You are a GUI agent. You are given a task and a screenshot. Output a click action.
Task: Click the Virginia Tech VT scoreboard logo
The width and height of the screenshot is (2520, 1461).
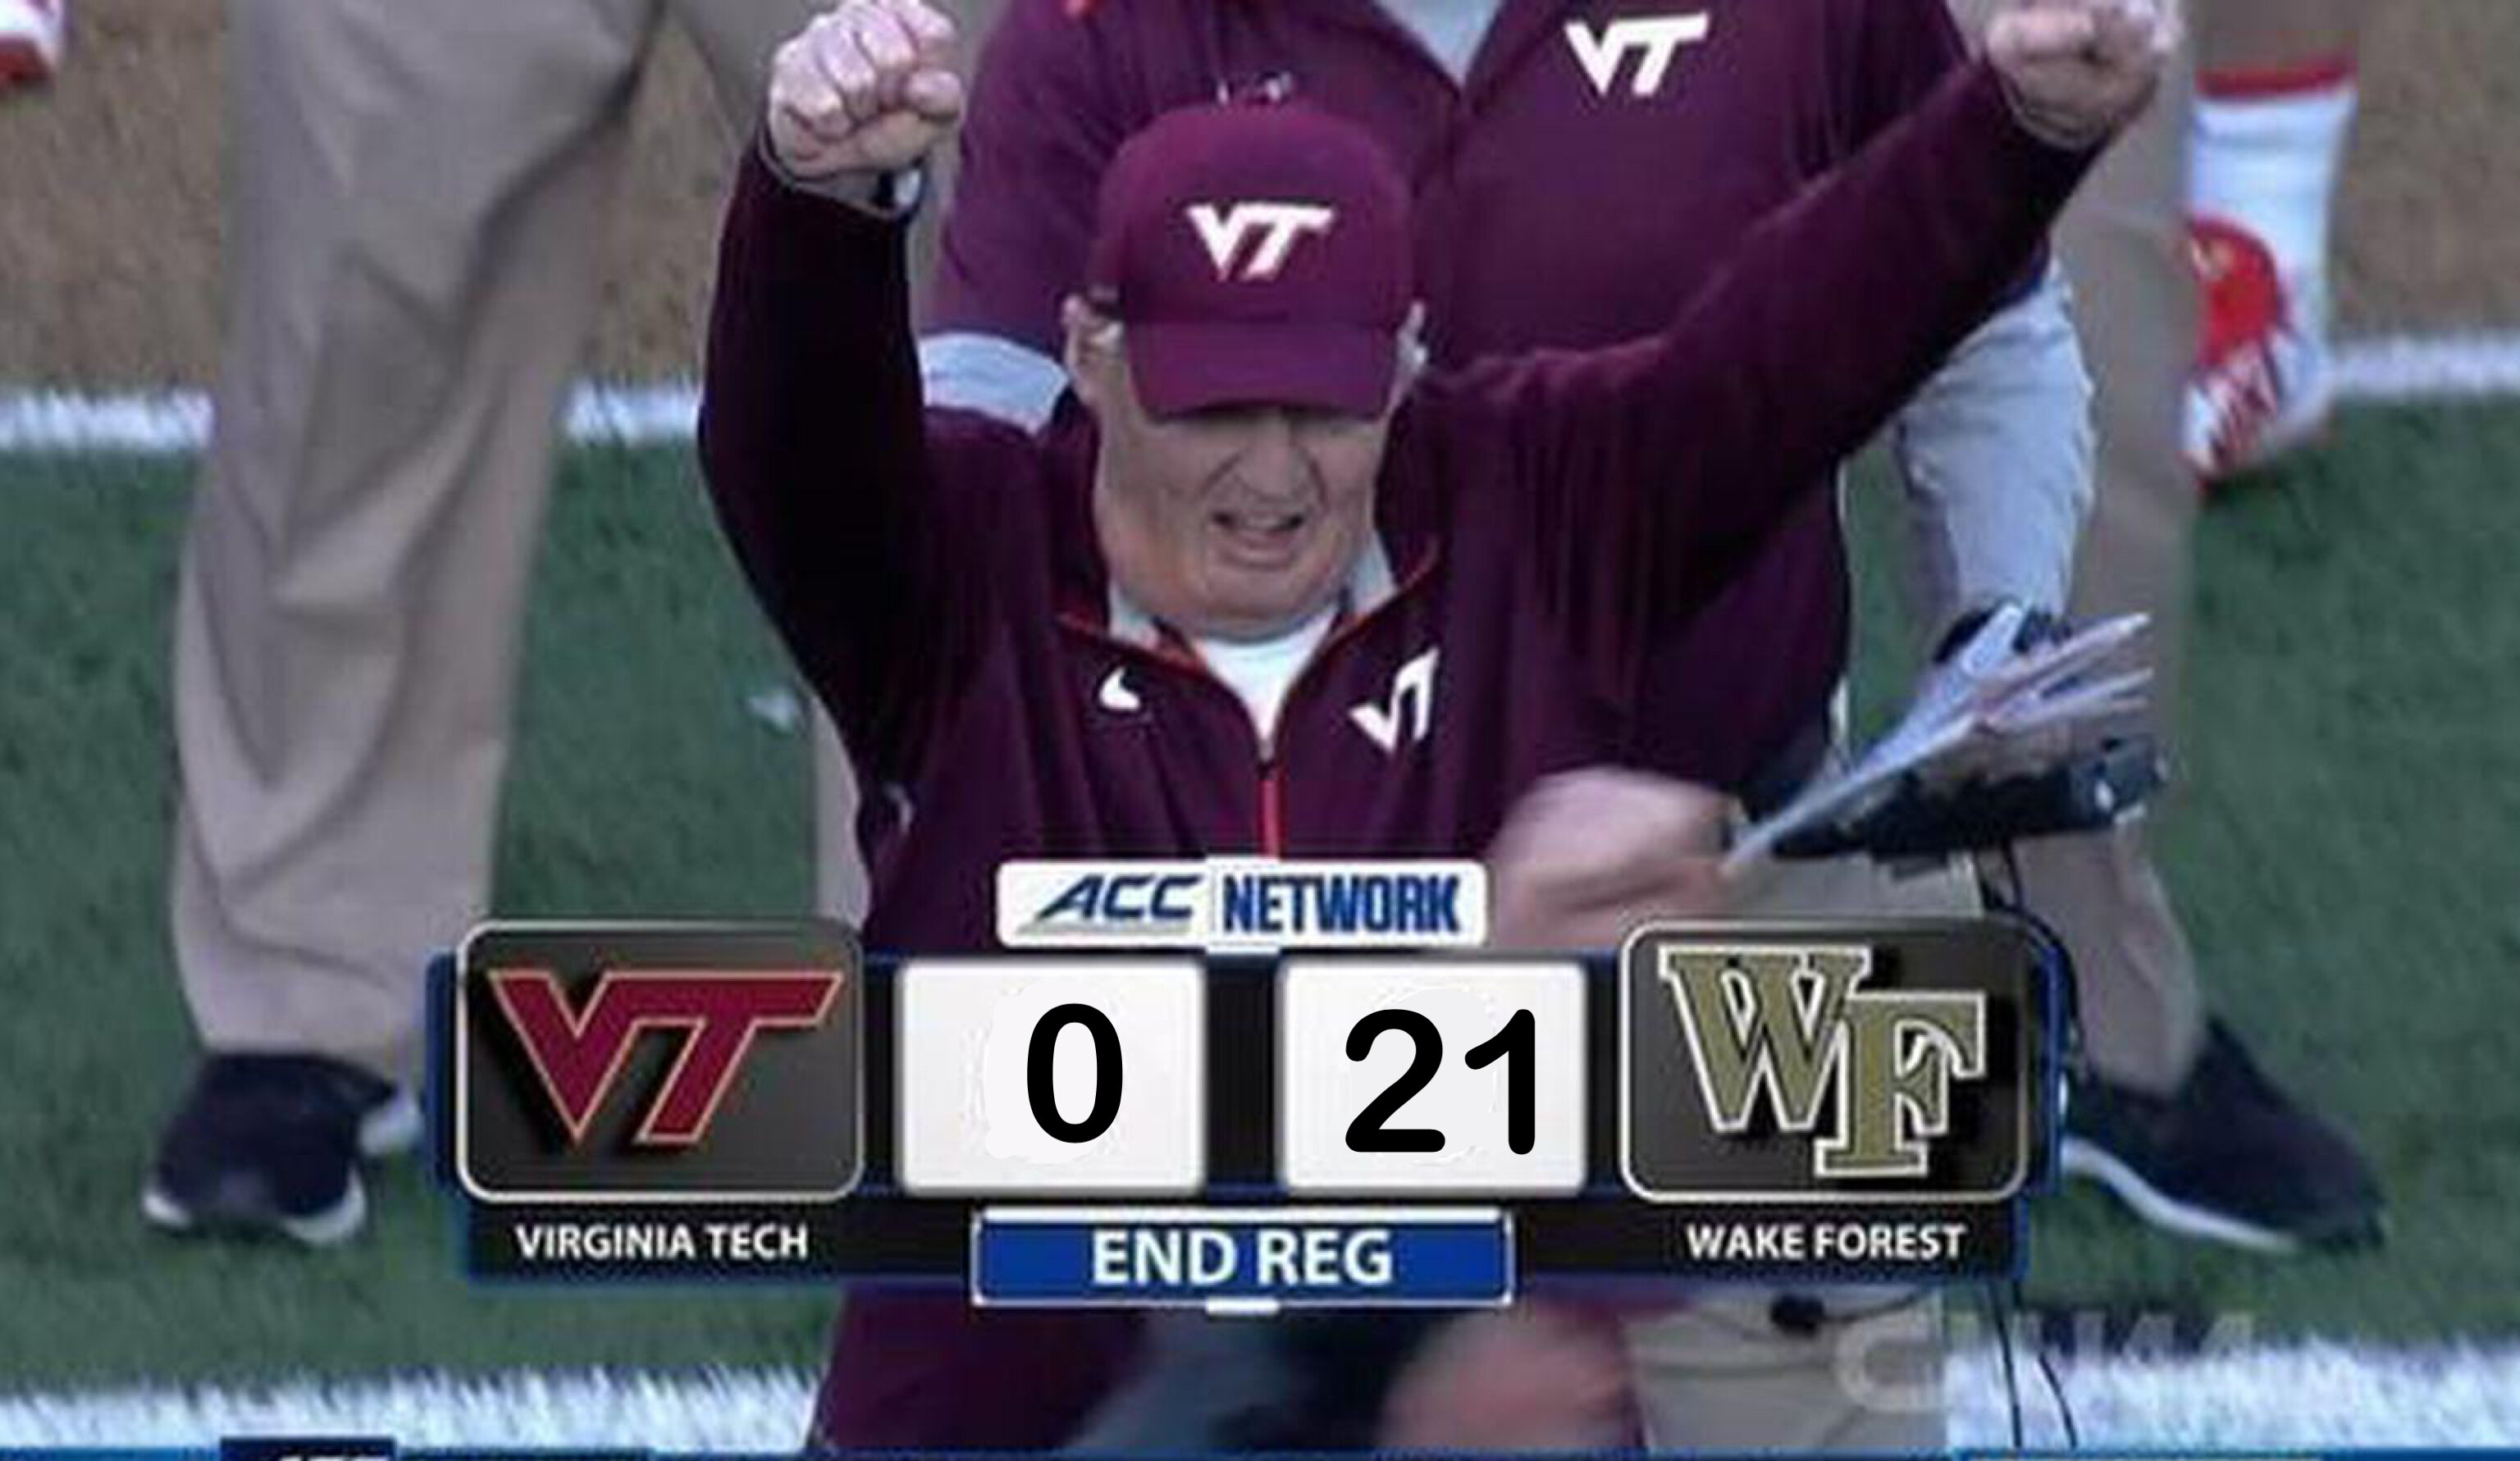coord(660,1062)
